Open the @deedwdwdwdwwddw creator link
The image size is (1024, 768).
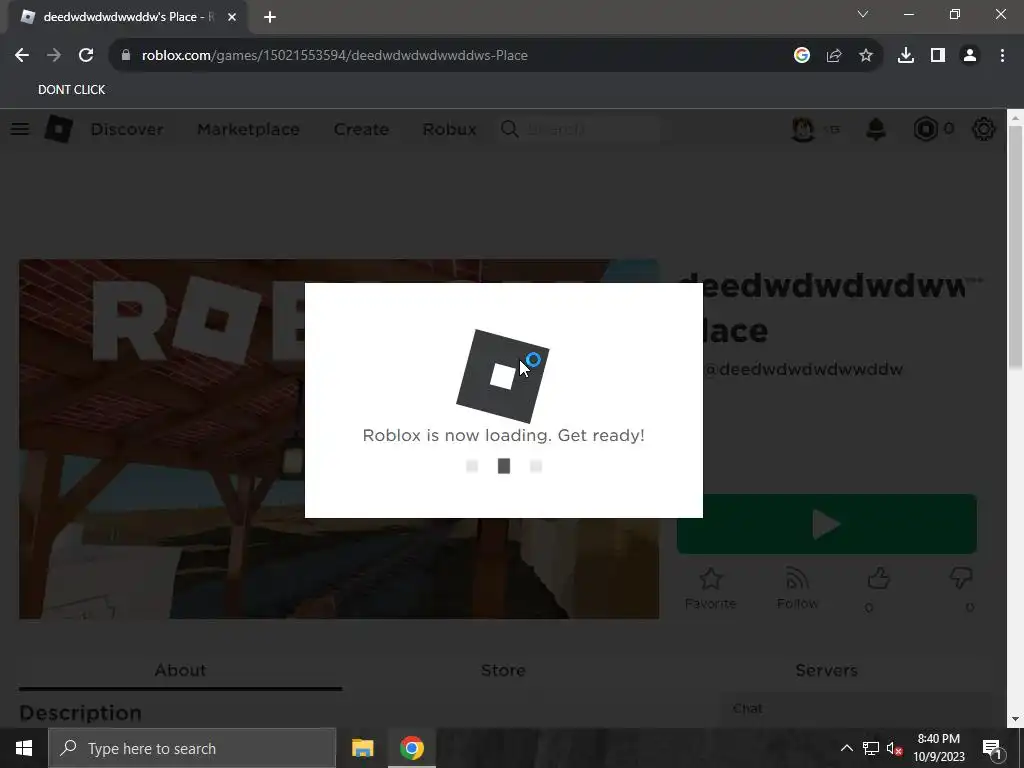tap(804, 370)
